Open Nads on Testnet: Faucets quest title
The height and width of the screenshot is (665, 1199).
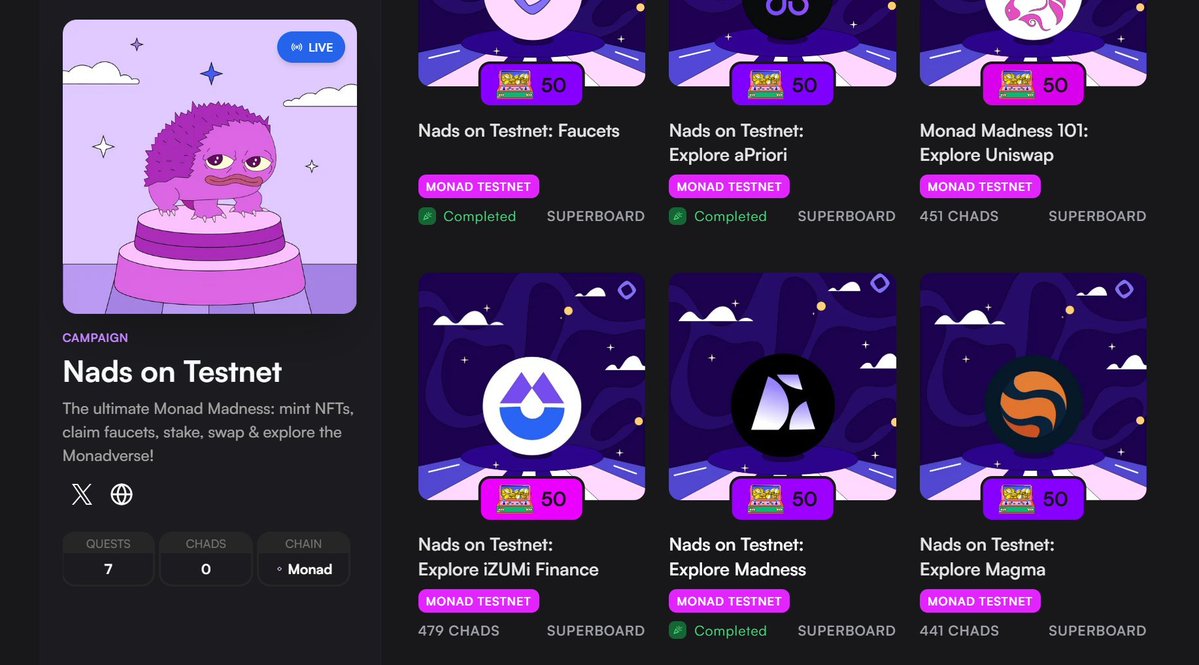click(518, 131)
